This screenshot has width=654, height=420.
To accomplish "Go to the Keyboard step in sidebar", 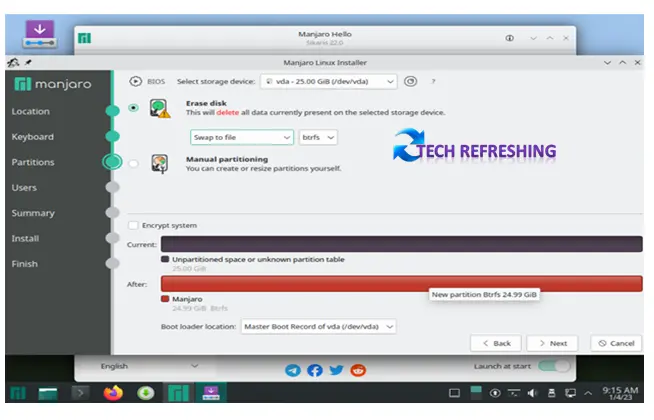I will 33,137.
